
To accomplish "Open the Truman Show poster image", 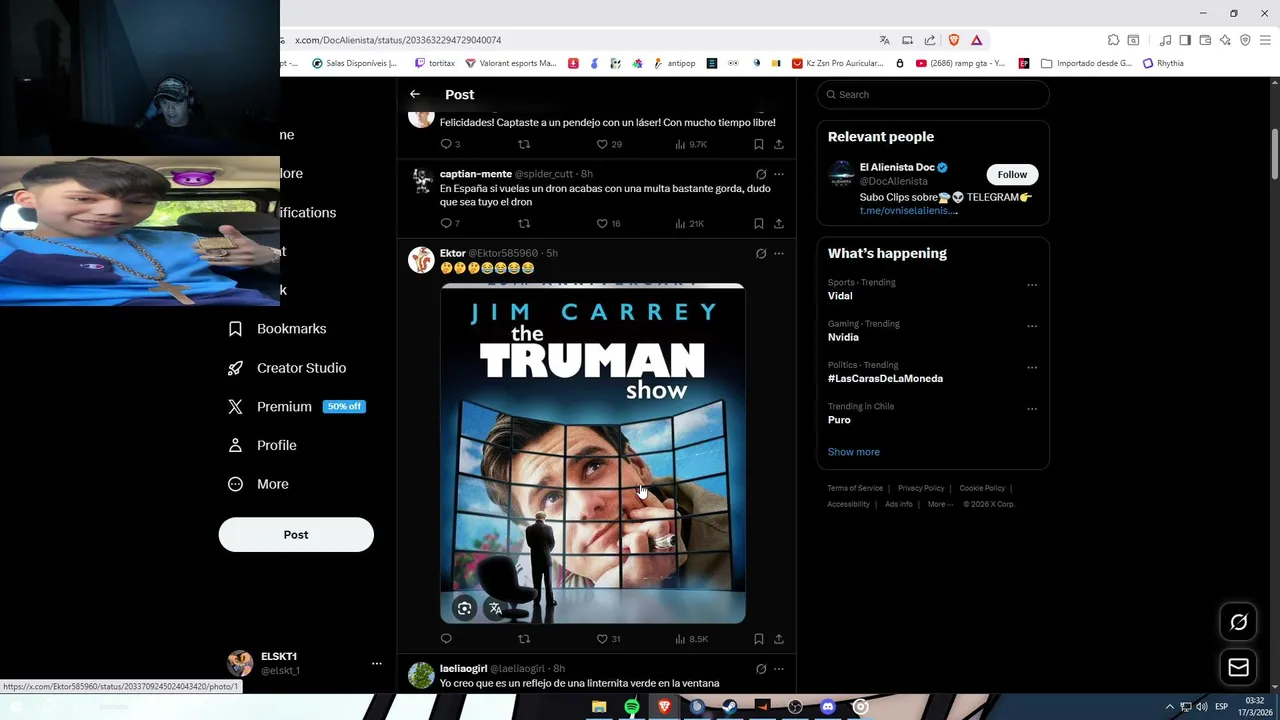I will [593, 453].
